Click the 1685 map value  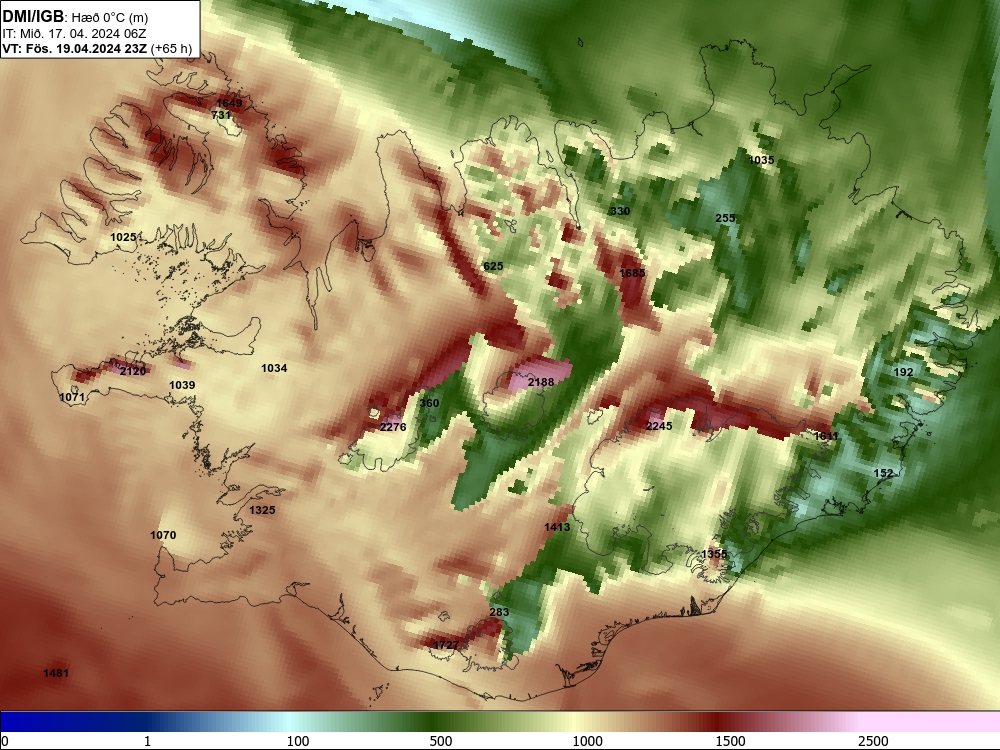[x=632, y=273]
